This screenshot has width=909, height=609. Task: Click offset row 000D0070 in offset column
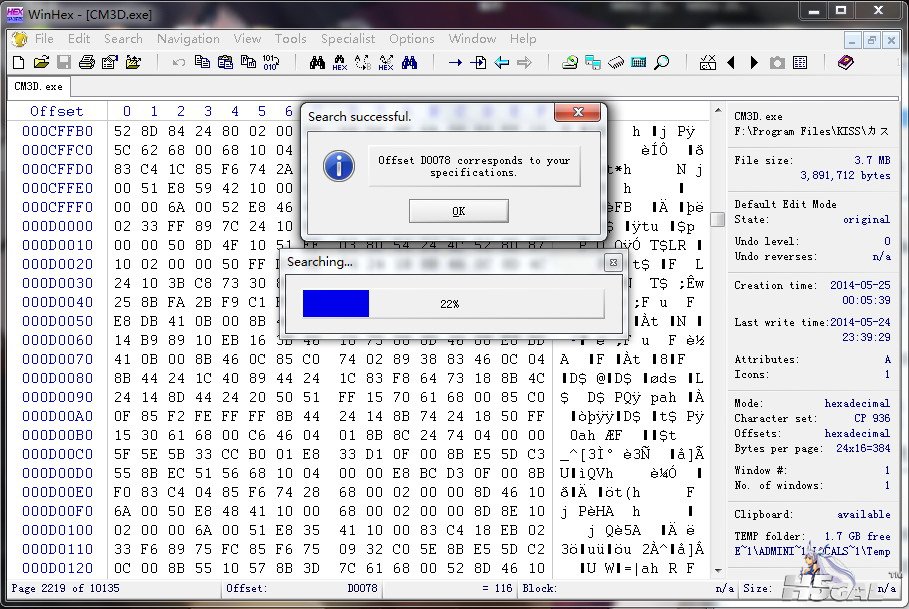click(x=57, y=359)
